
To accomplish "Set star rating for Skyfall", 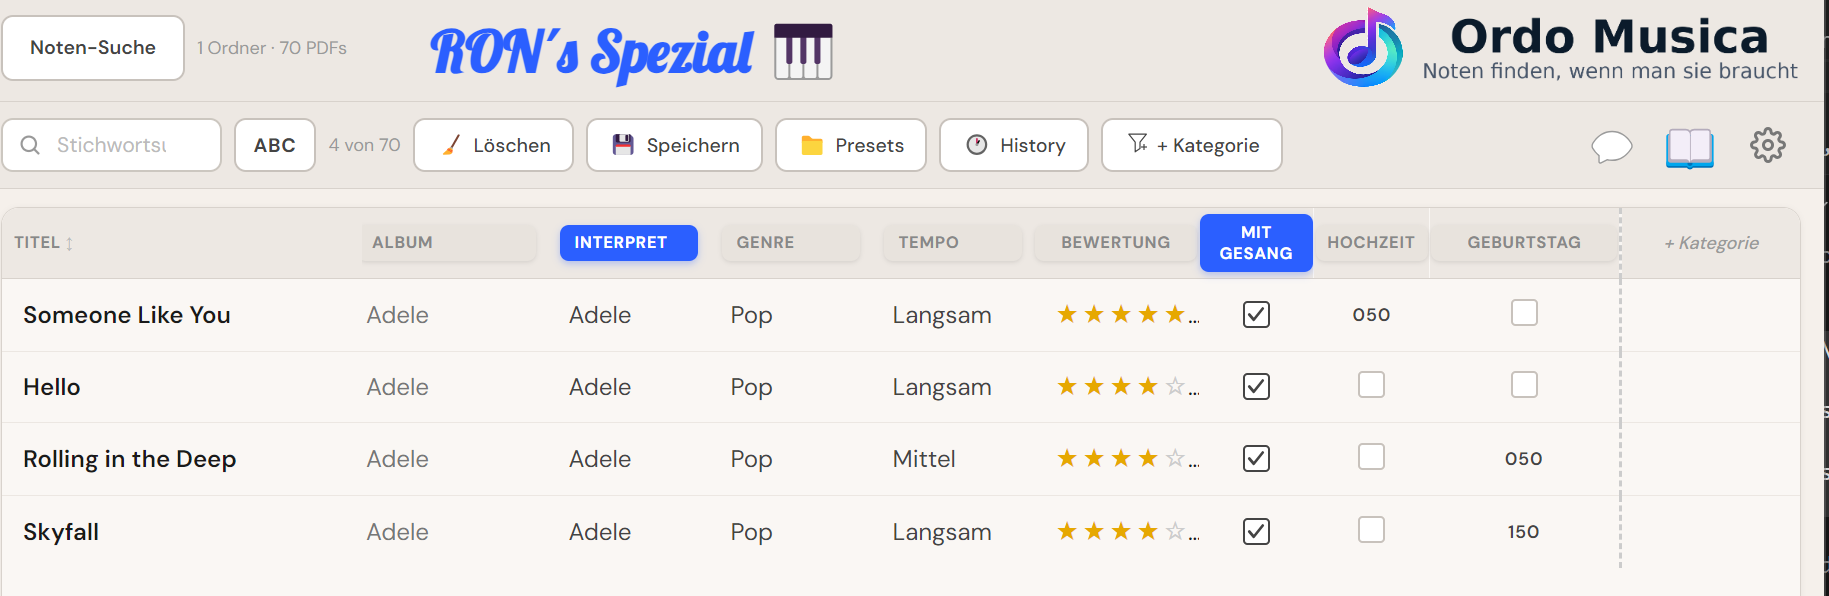I will point(1128,531).
